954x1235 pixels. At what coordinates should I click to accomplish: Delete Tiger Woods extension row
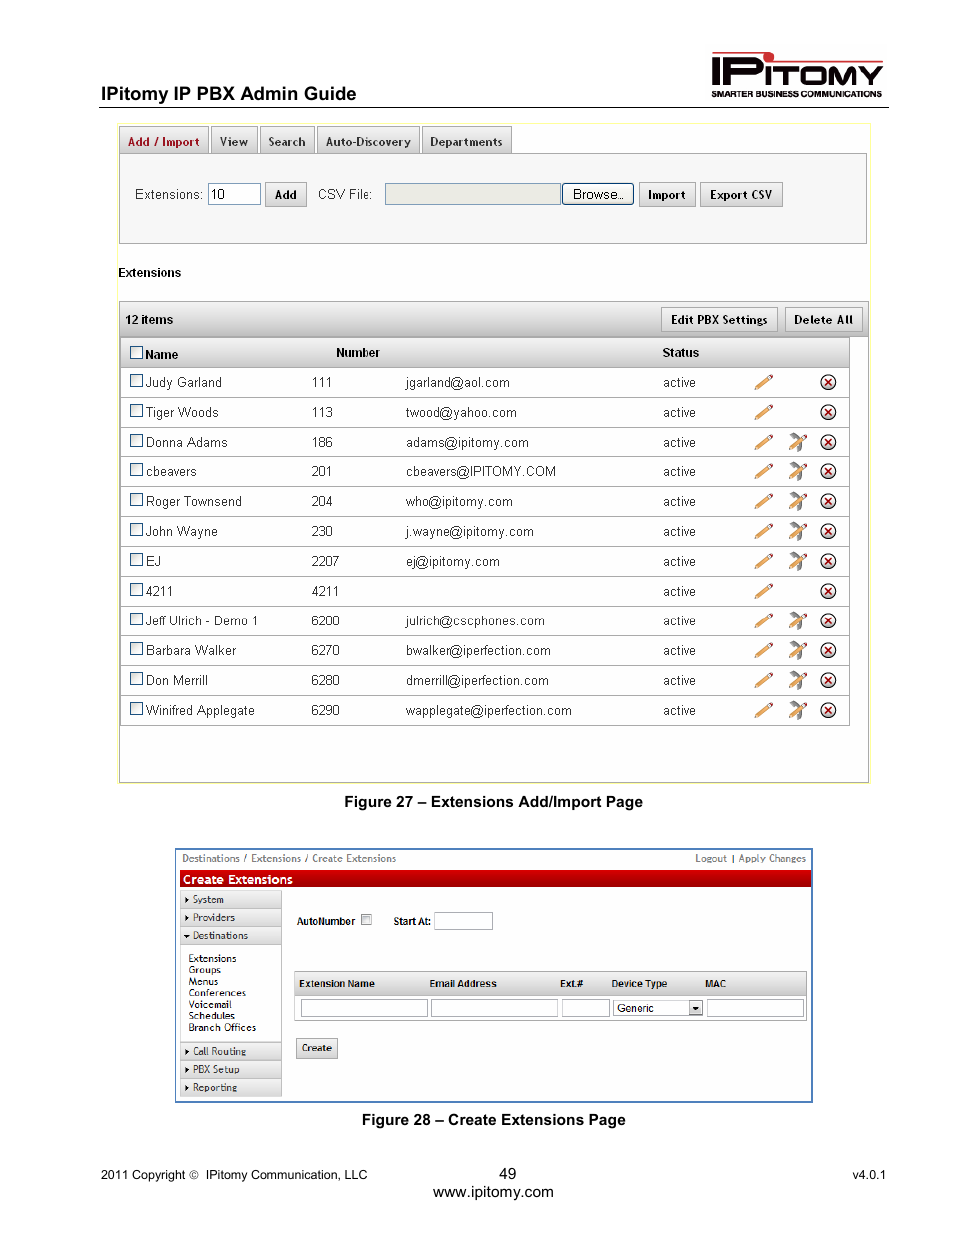click(828, 412)
